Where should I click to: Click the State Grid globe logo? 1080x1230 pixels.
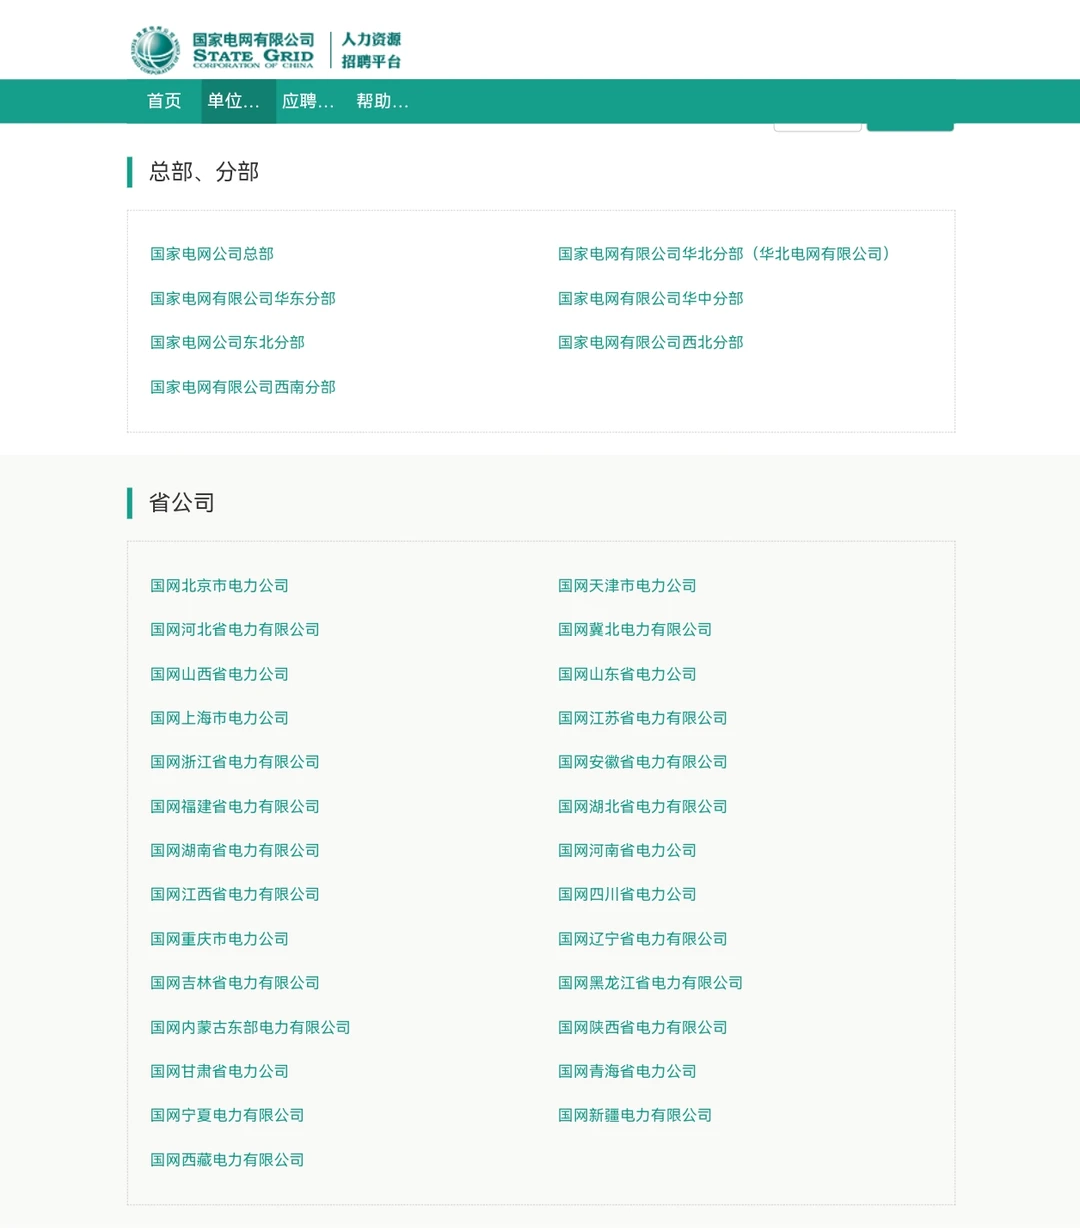click(156, 50)
